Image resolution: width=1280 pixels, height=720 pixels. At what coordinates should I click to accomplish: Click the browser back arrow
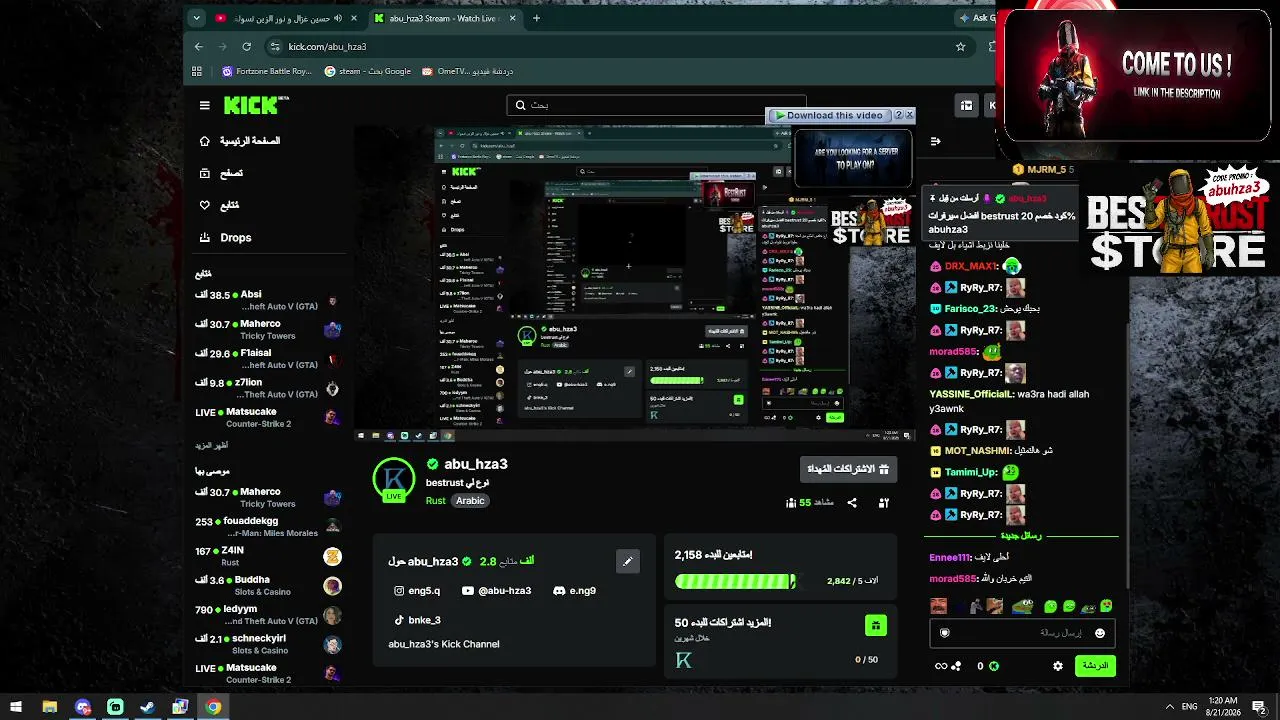[x=198, y=47]
